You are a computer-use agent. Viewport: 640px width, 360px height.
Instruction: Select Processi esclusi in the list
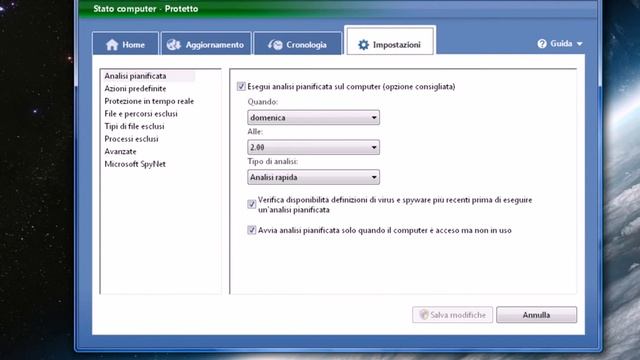[x=131, y=139]
